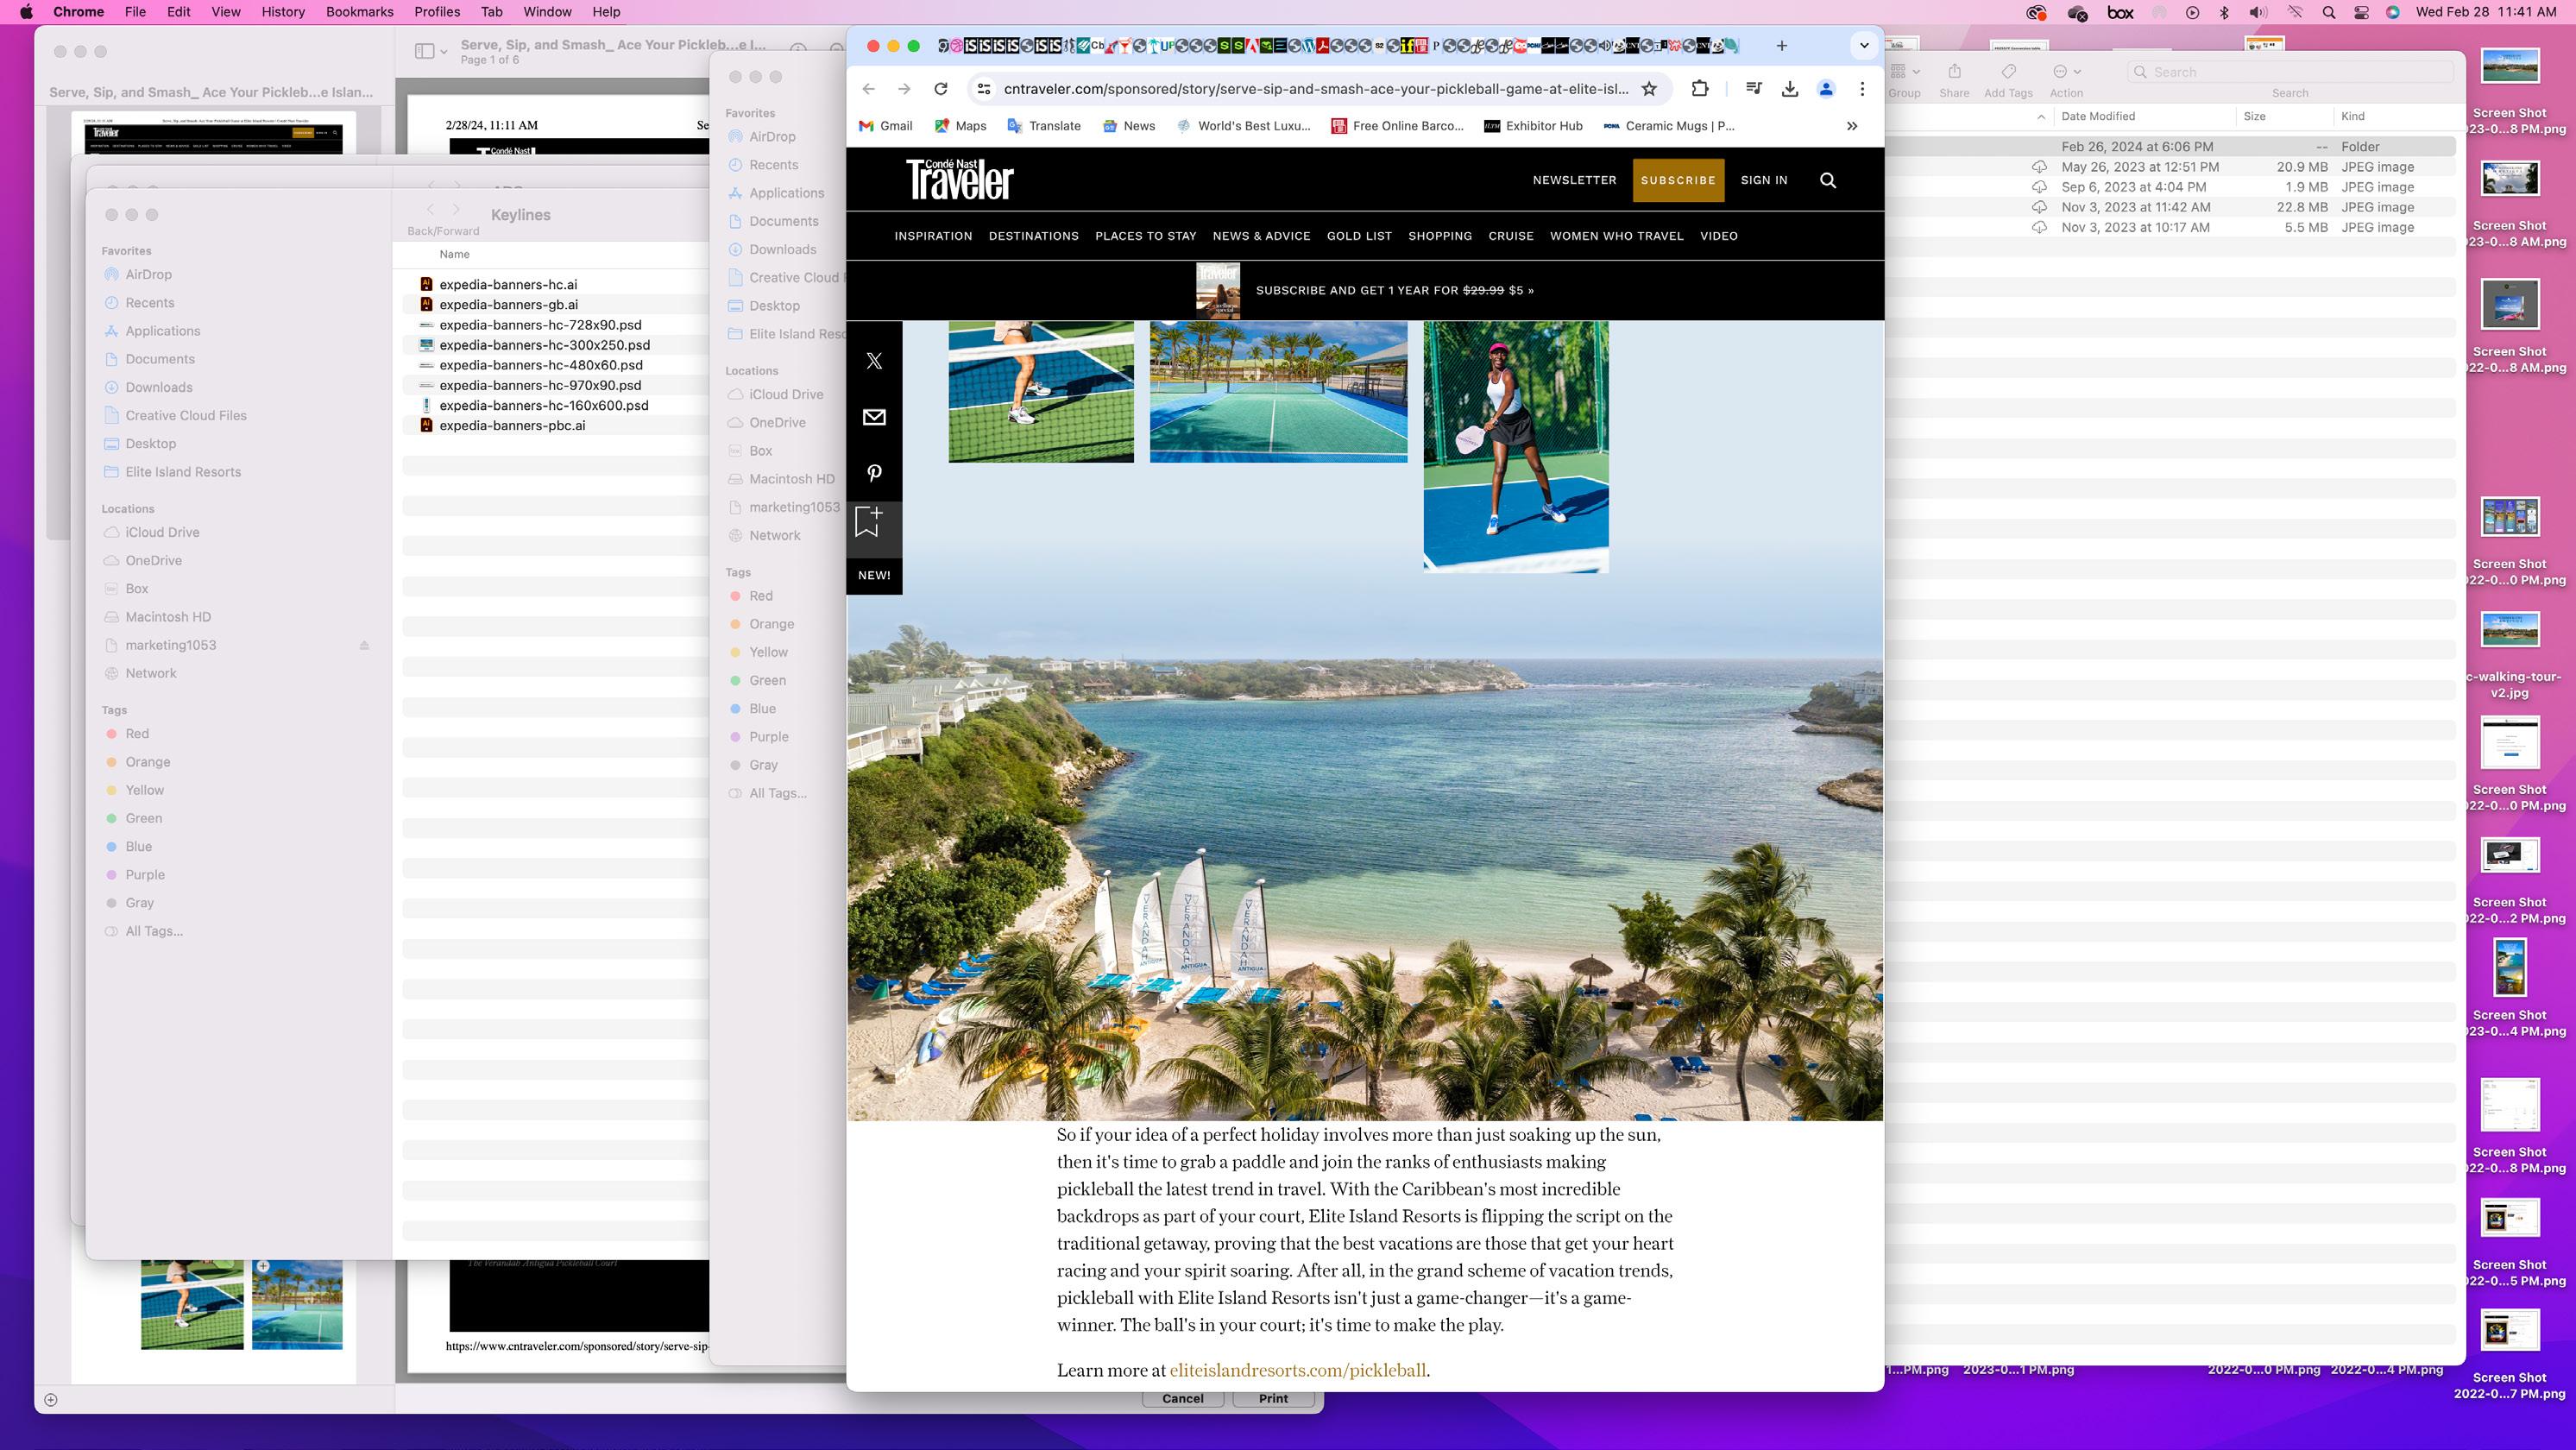
Task: Bookmark this page with the star icon
Action: click(1649, 89)
